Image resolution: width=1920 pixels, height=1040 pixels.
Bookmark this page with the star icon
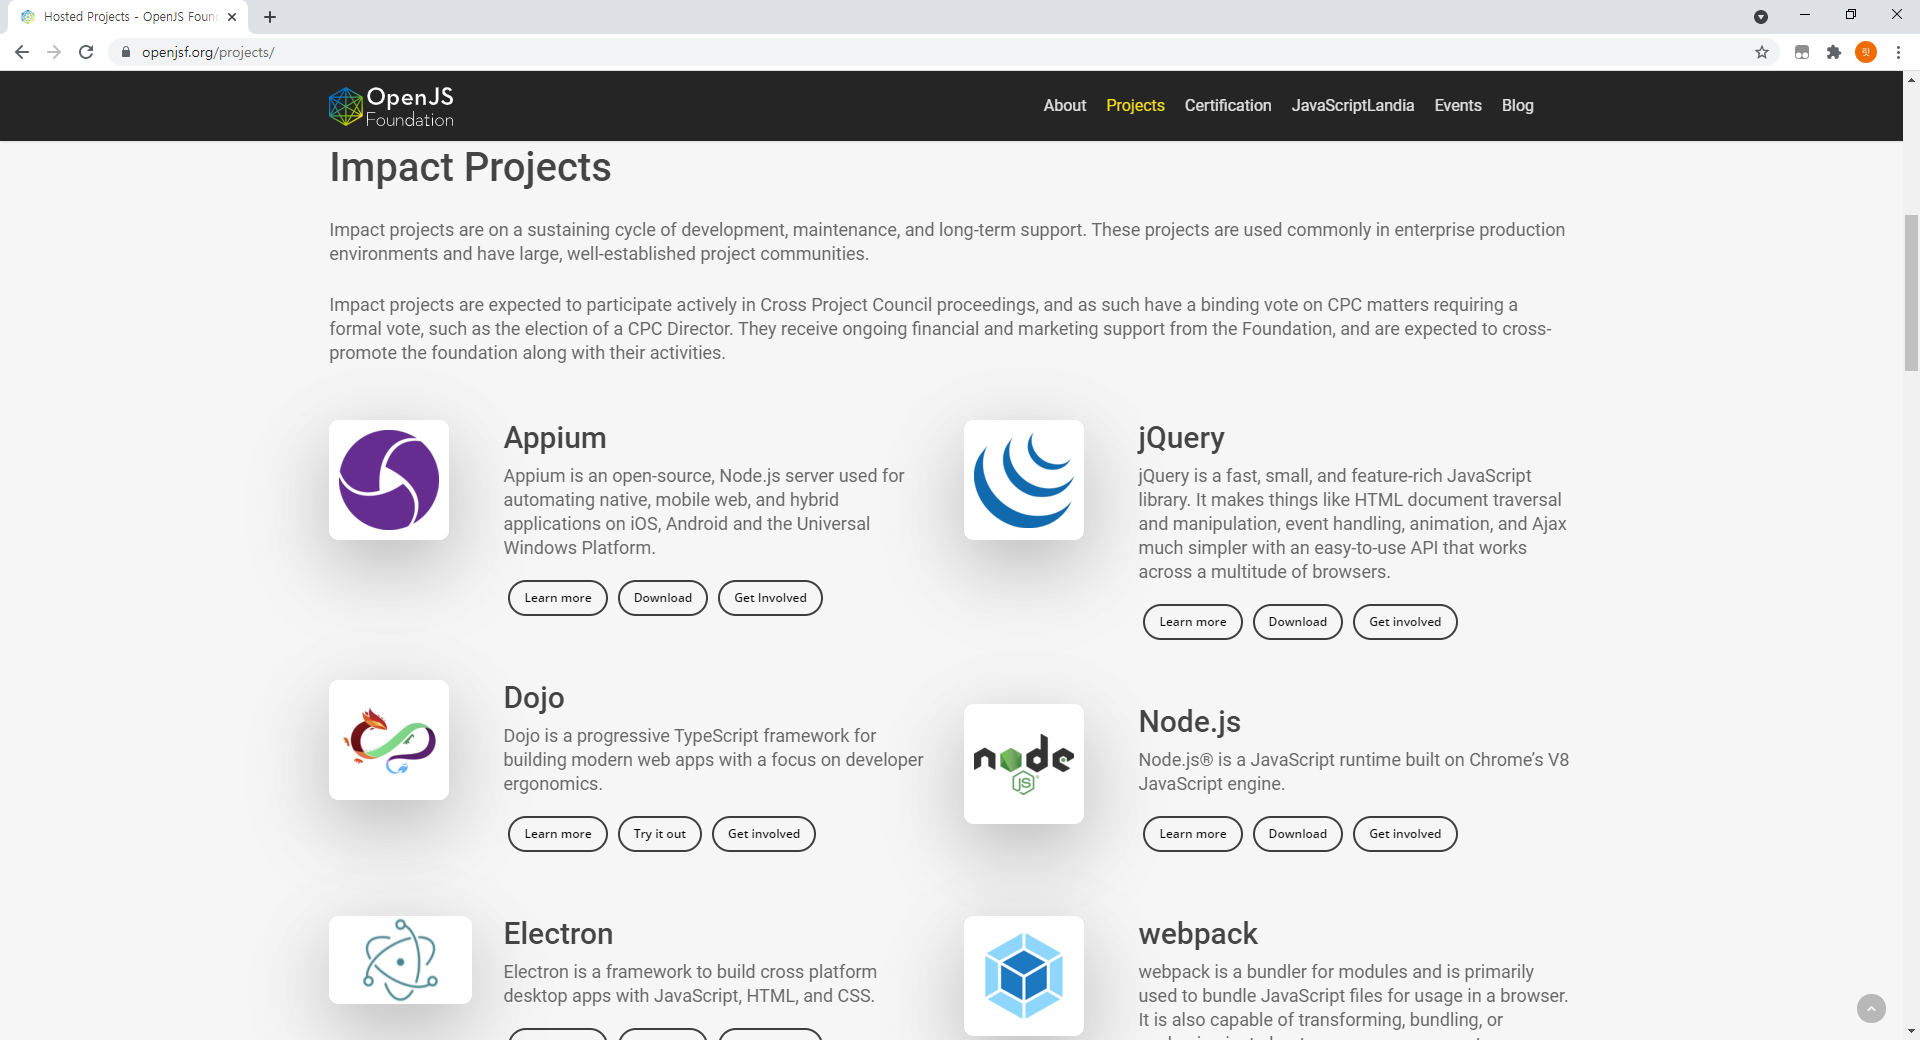[x=1762, y=52]
